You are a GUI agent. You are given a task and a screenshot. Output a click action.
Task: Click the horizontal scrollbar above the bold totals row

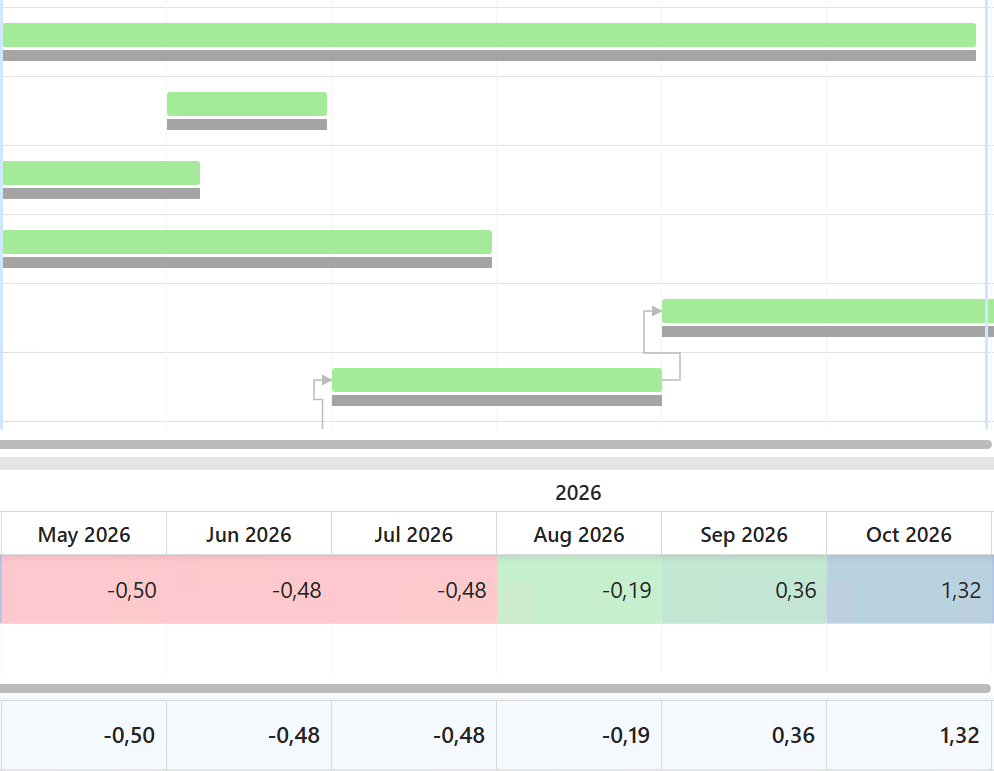495,689
